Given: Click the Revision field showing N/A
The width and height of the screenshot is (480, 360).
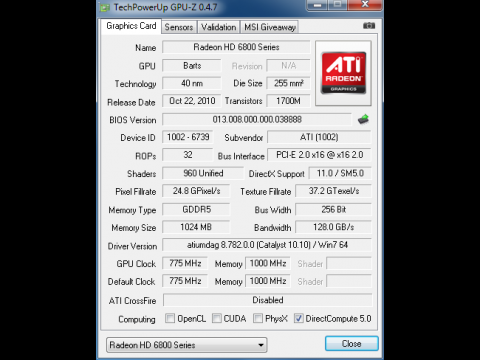Looking at the screenshot, I should (288, 65).
